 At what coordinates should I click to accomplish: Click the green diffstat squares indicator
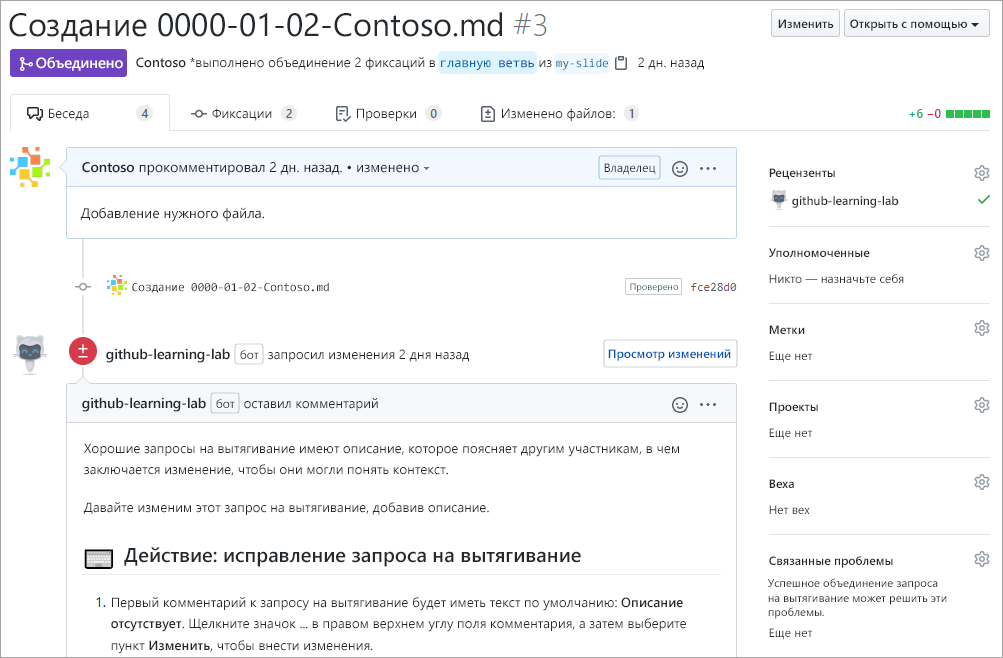[x=968, y=114]
